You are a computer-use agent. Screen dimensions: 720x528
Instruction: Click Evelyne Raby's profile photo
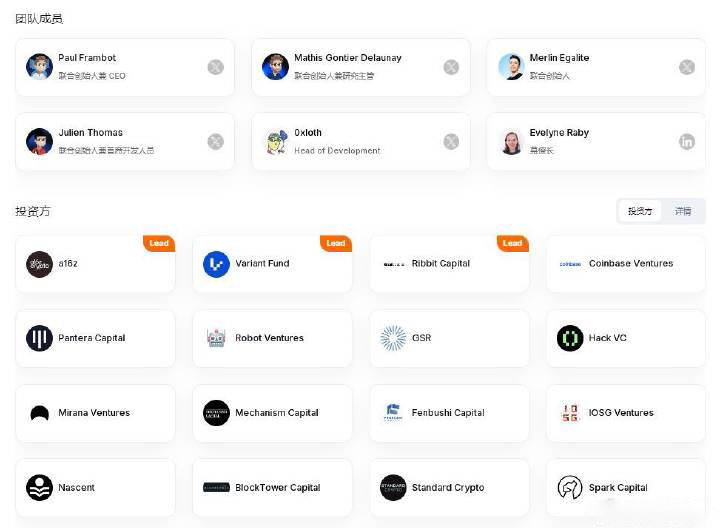[x=511, y=141]
